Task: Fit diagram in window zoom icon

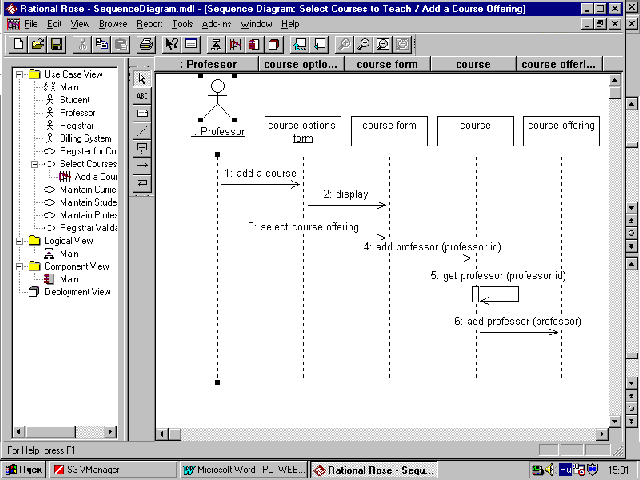Action: [x=382, y=44]
